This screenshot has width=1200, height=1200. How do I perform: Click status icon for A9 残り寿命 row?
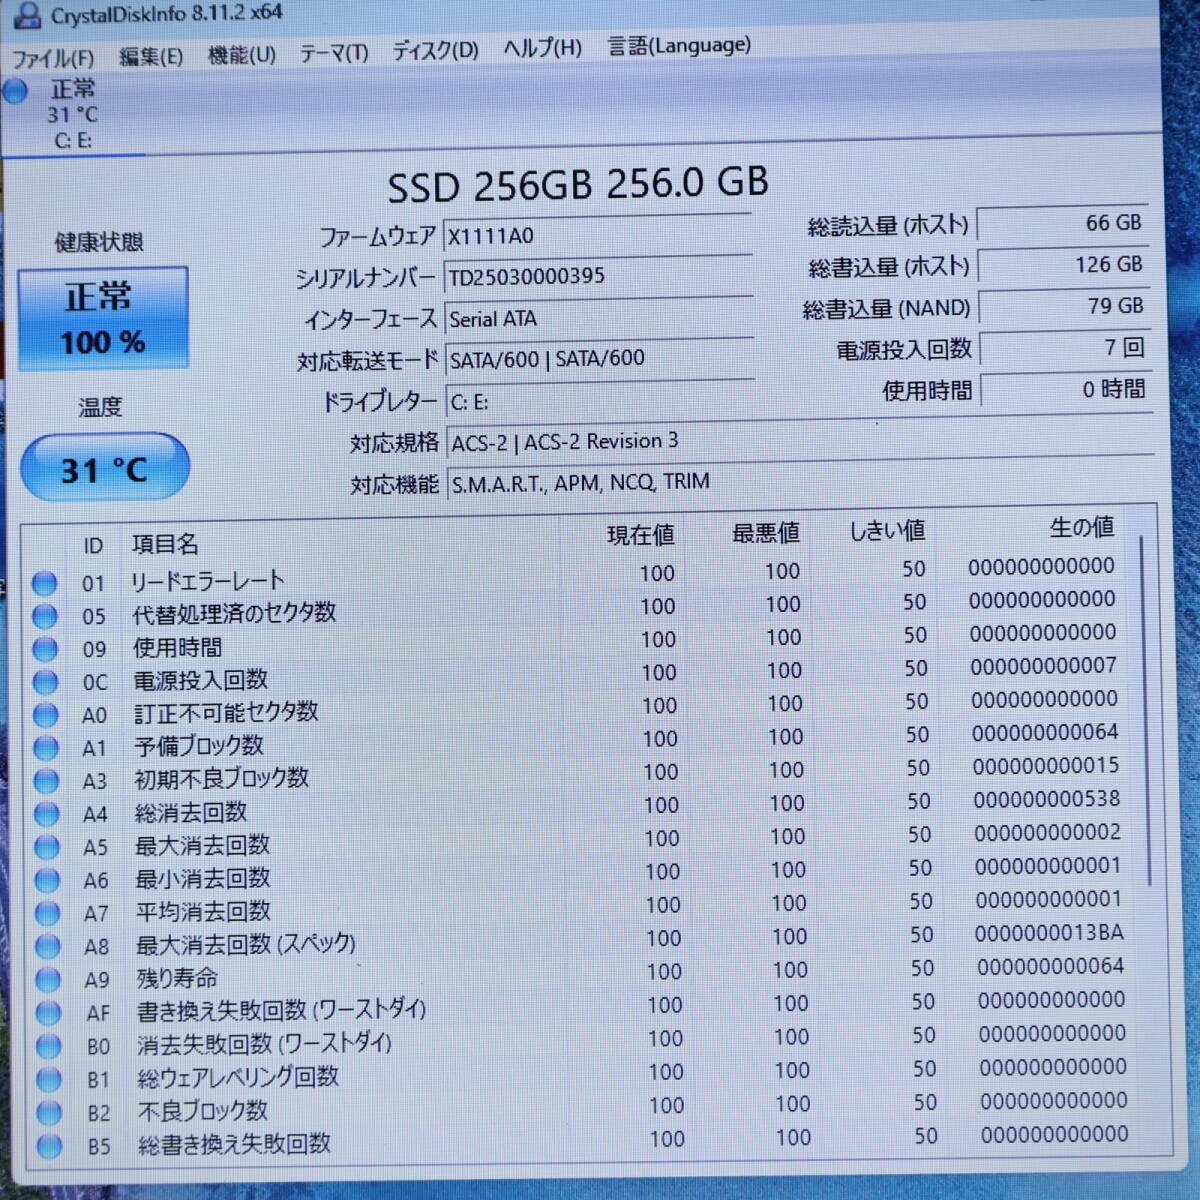48,979
